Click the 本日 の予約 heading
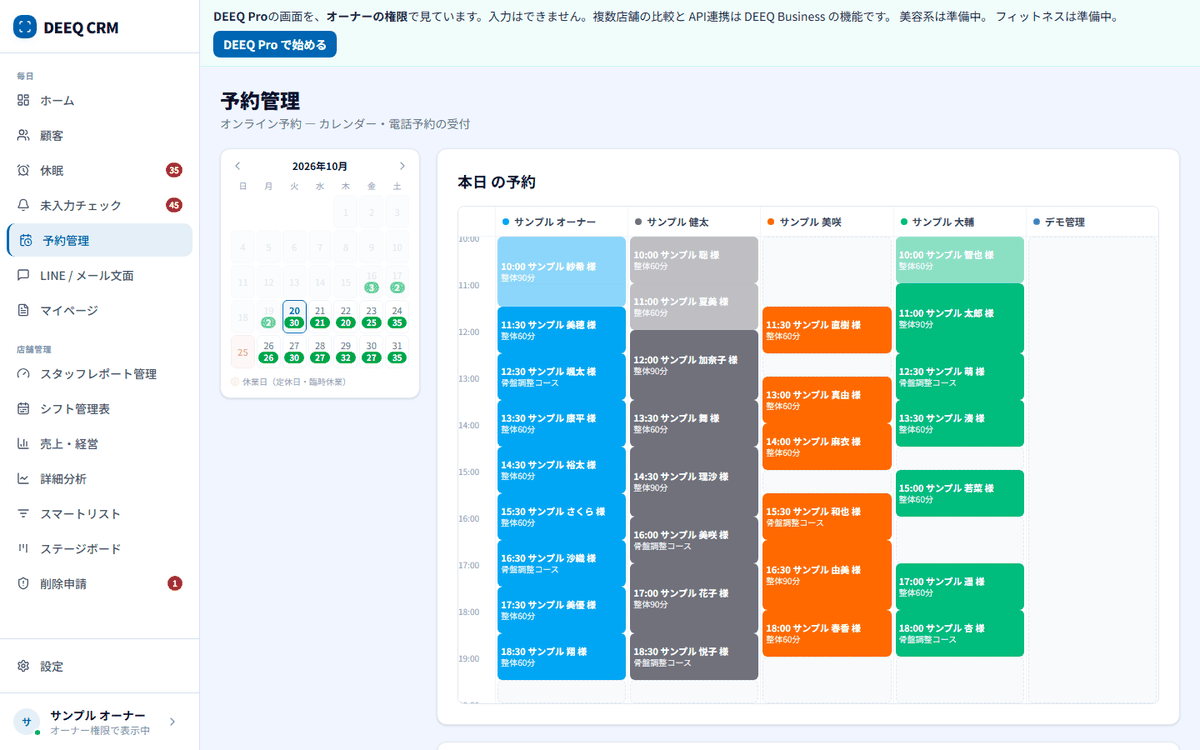This screenshot has width=1200, height=750. (496, 182)
